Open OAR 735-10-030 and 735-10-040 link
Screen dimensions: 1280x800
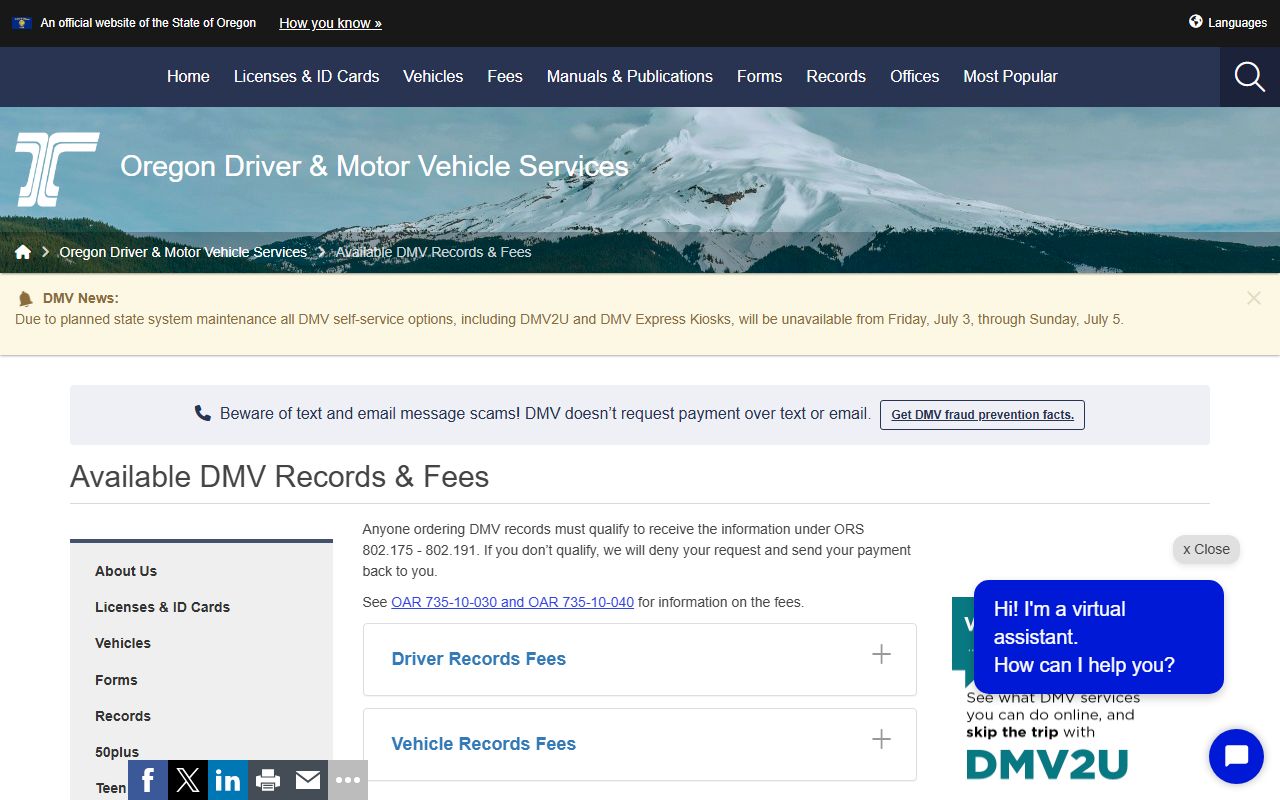point(512,602)
